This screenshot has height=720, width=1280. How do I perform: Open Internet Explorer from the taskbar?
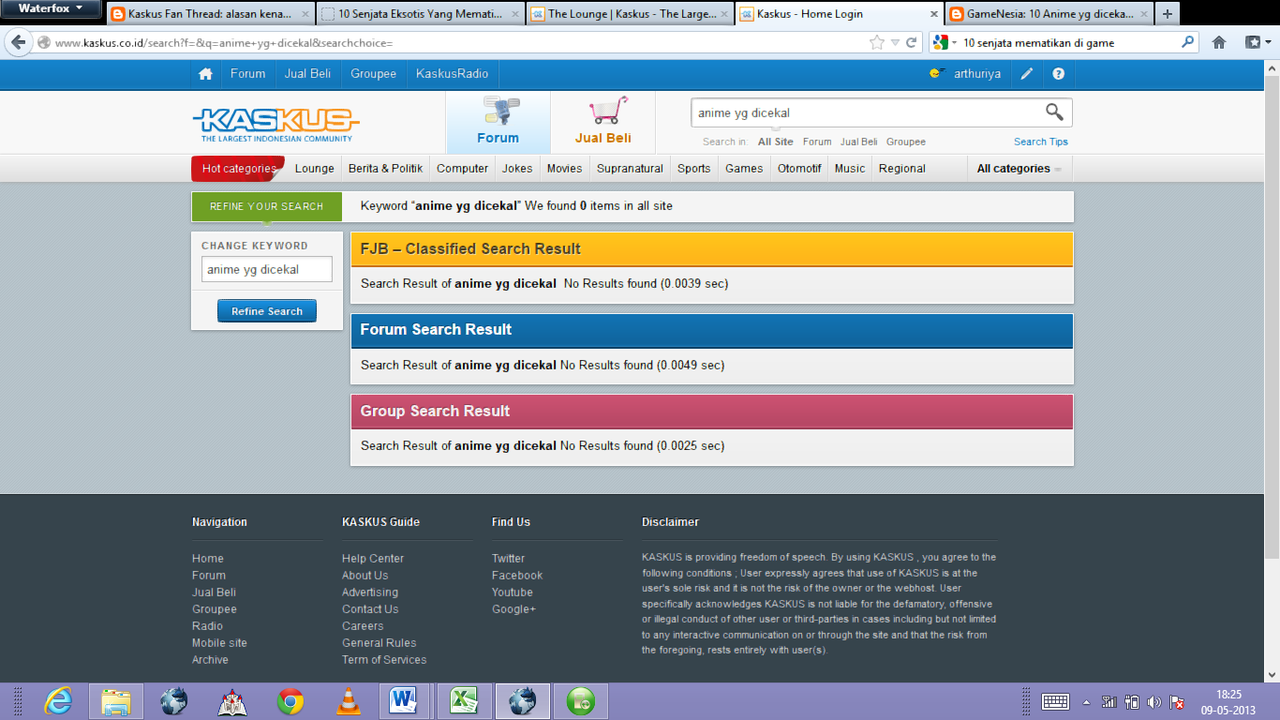pyautogui.click(x=58, y=701)
